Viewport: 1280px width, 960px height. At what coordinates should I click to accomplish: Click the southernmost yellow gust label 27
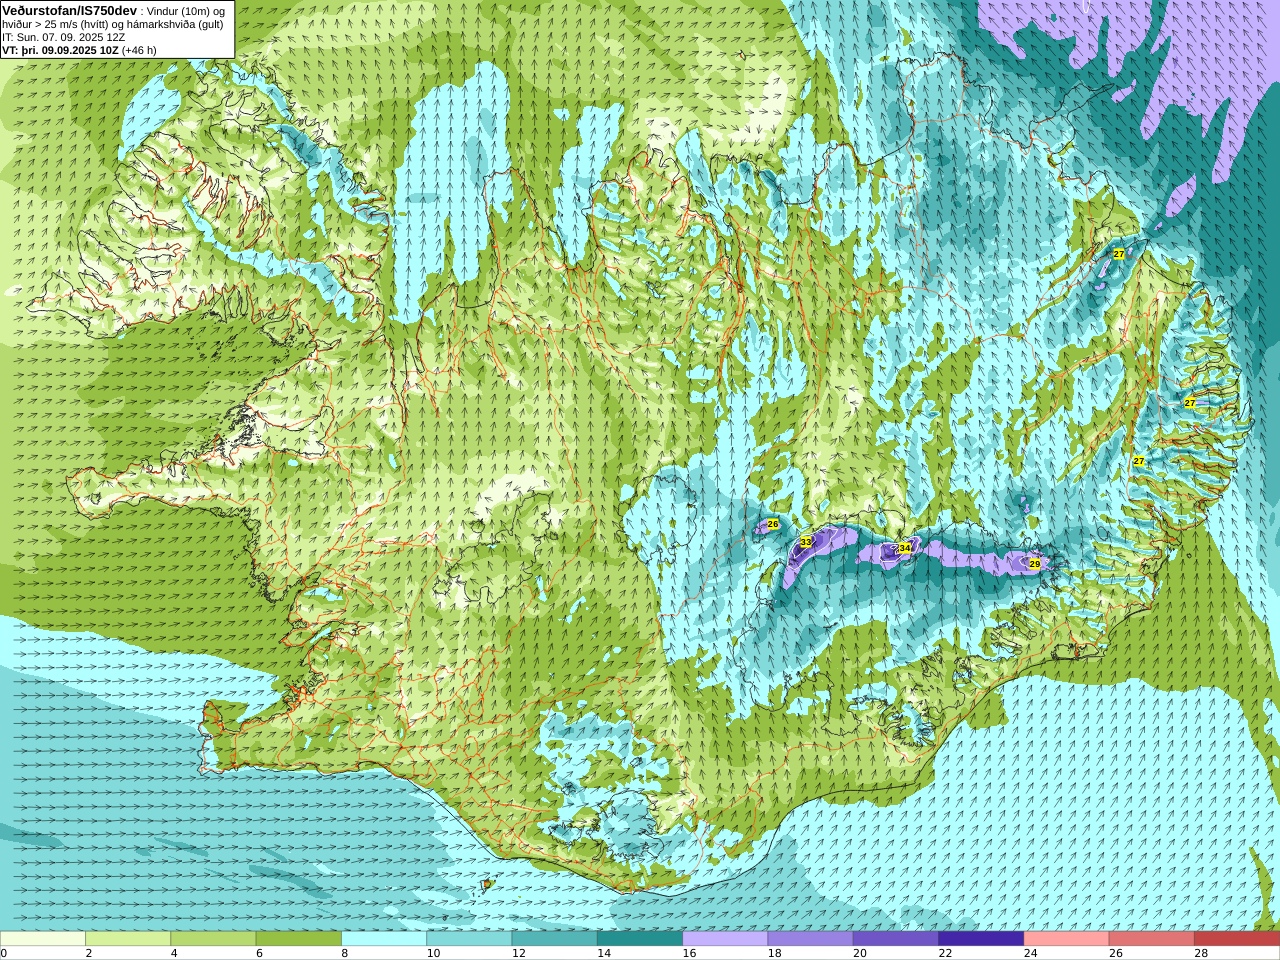tap(1139, 461)
